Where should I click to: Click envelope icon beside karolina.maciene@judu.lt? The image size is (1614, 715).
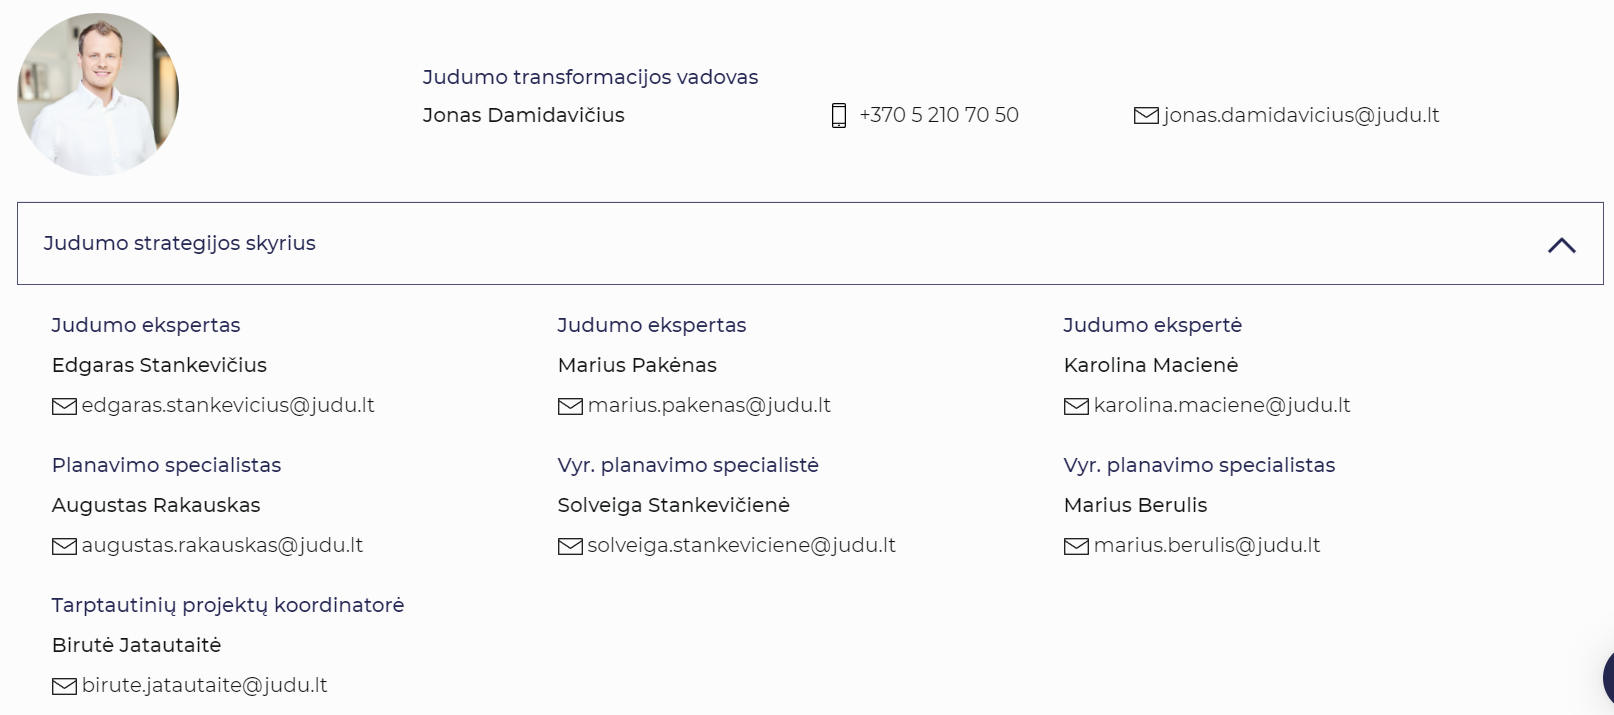(x=1076, y=406)
